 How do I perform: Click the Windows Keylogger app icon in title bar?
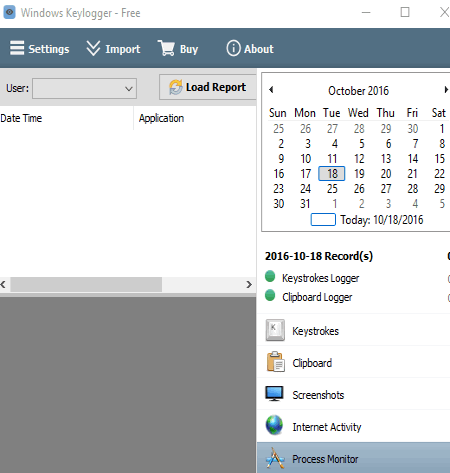pyautogui.click(x=9, y=12)
